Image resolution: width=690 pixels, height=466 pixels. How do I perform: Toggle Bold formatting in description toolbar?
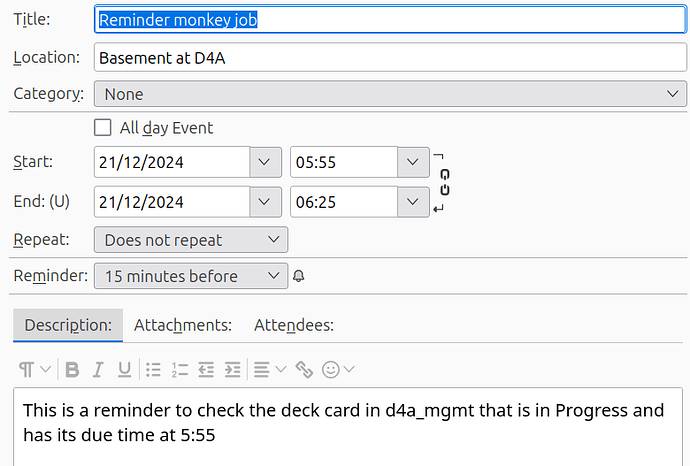[72, 369]
